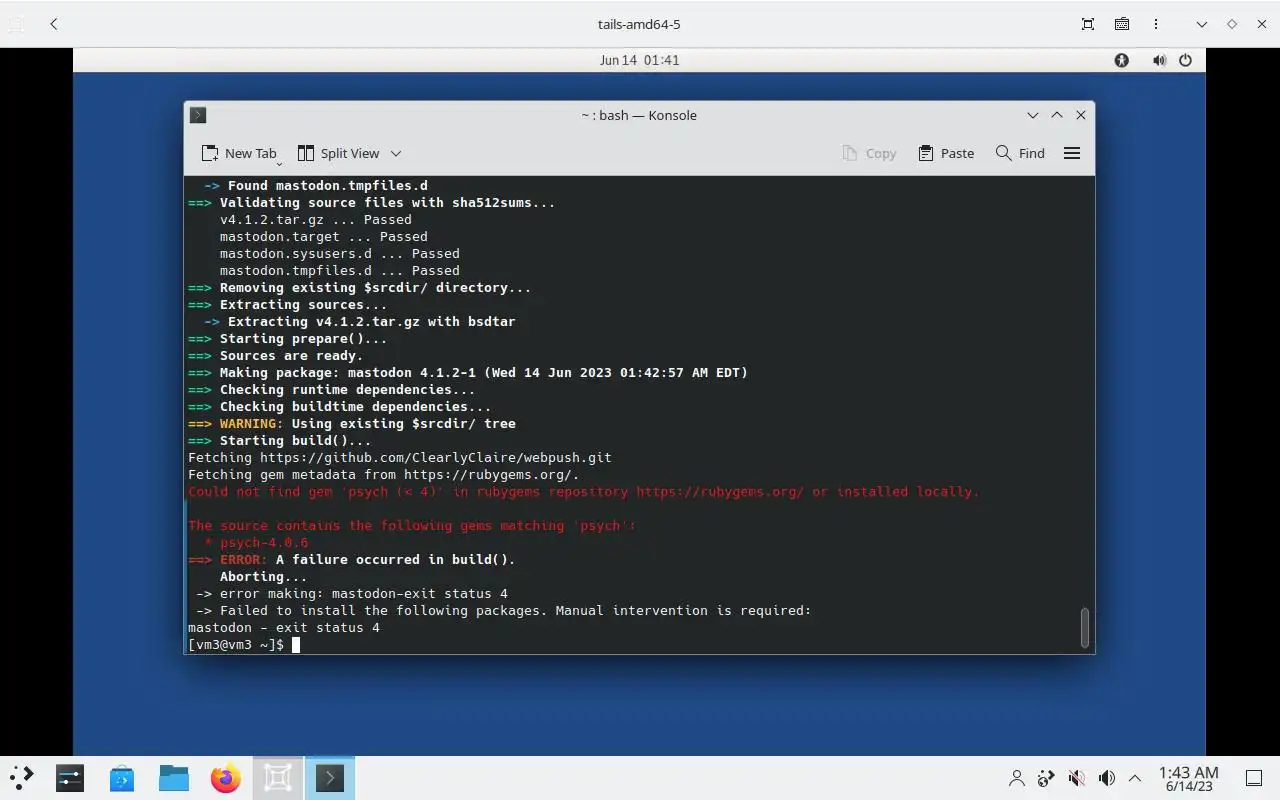The width and height of the screenshot is (1280, 800).
Task: Click the Copy toolbar button
Action: 869,153
